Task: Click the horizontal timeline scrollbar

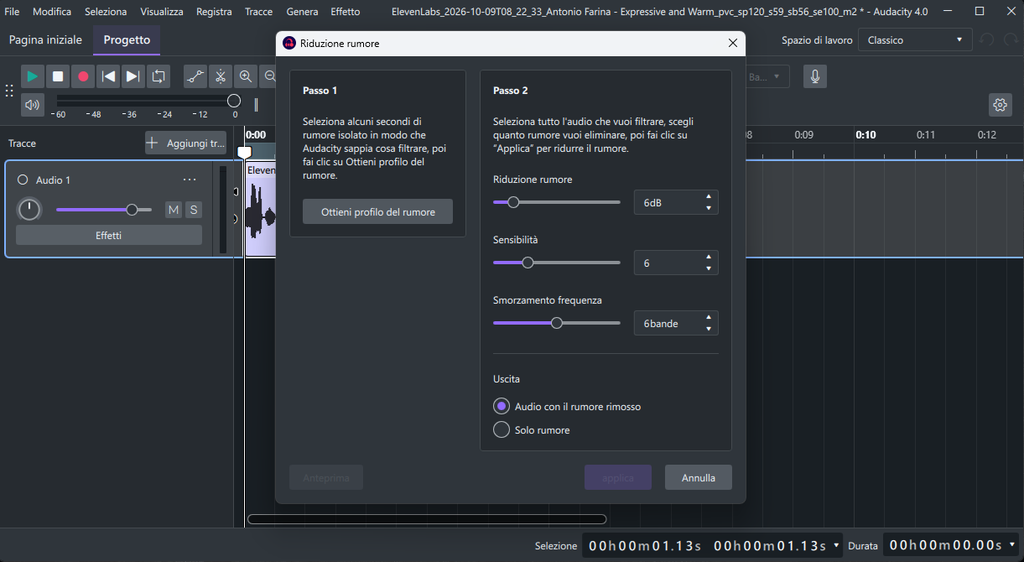Action: click(x=426, y=519)
